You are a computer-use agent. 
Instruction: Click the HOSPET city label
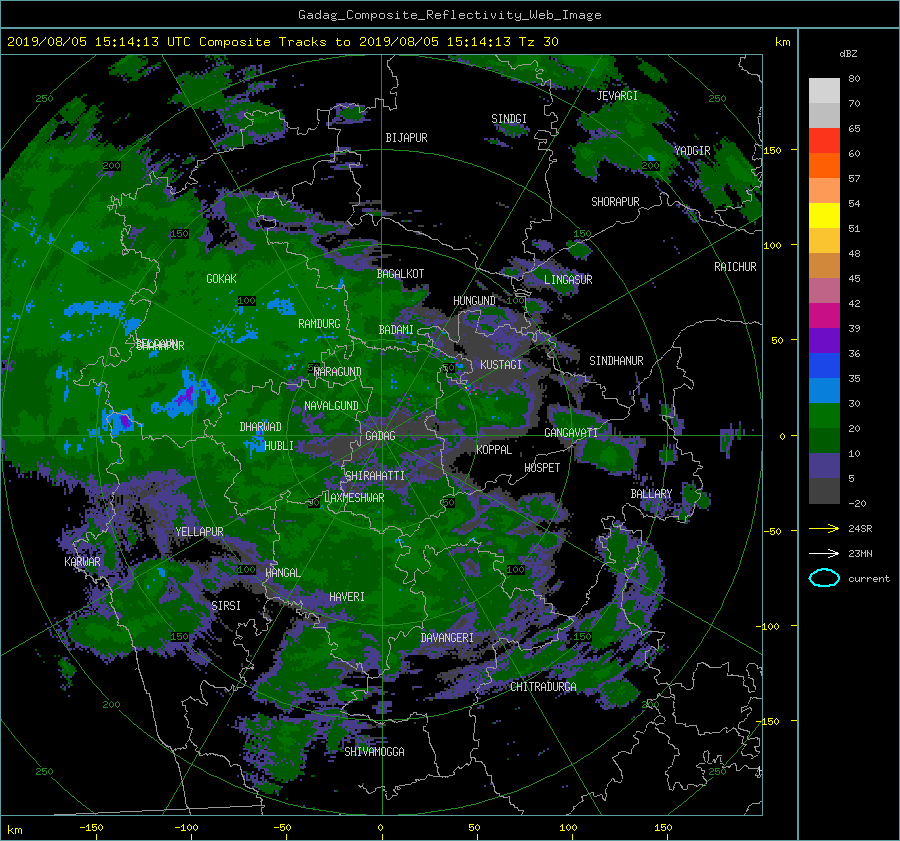(x=542, y=468)
